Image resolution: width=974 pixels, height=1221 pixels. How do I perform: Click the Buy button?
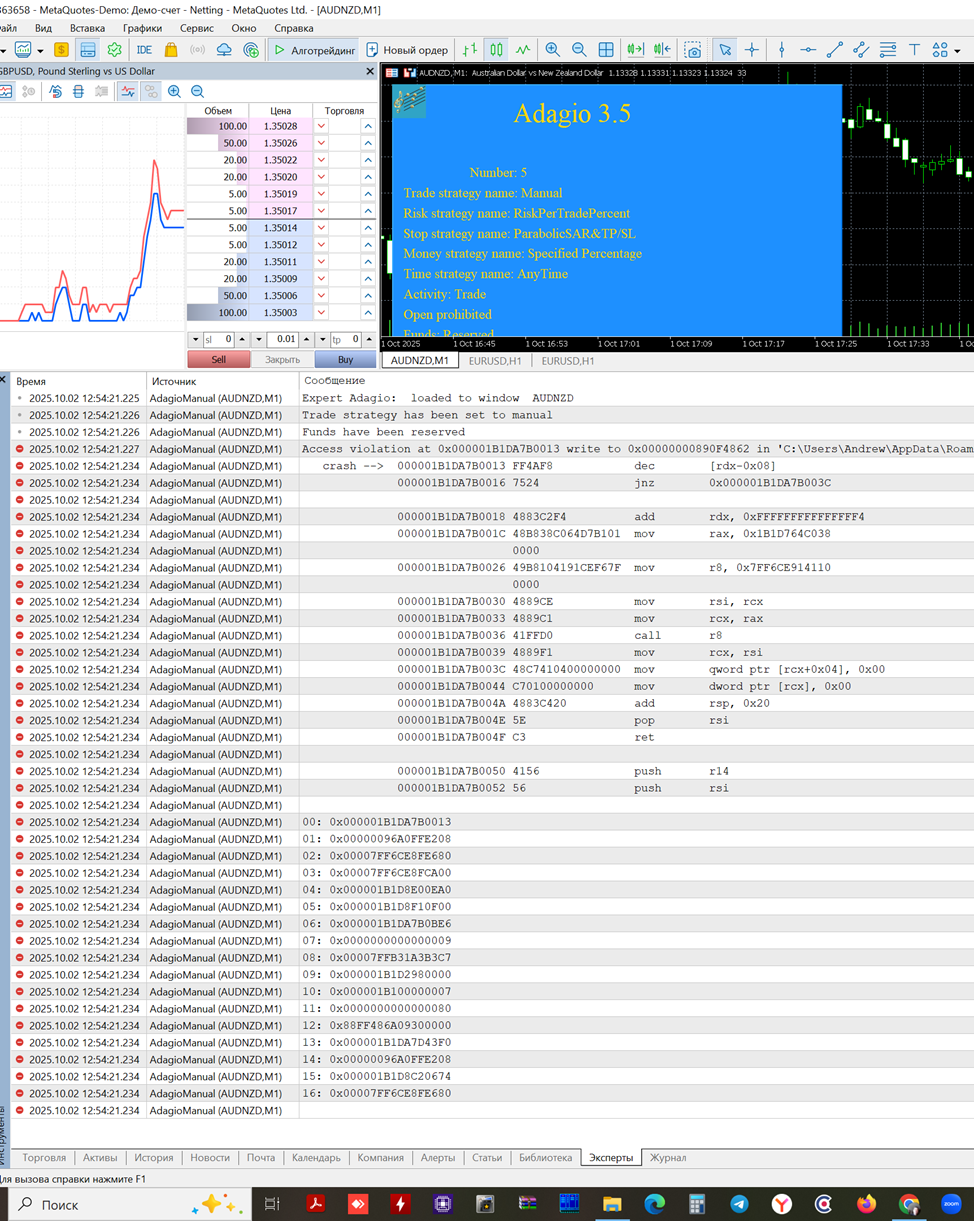pyautogui.click(x=345, y=359)
